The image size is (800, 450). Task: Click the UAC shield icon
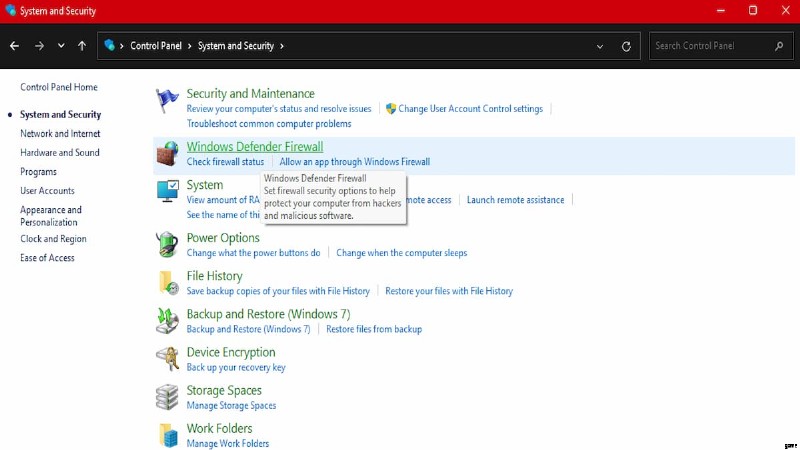[x=391, y=109]
